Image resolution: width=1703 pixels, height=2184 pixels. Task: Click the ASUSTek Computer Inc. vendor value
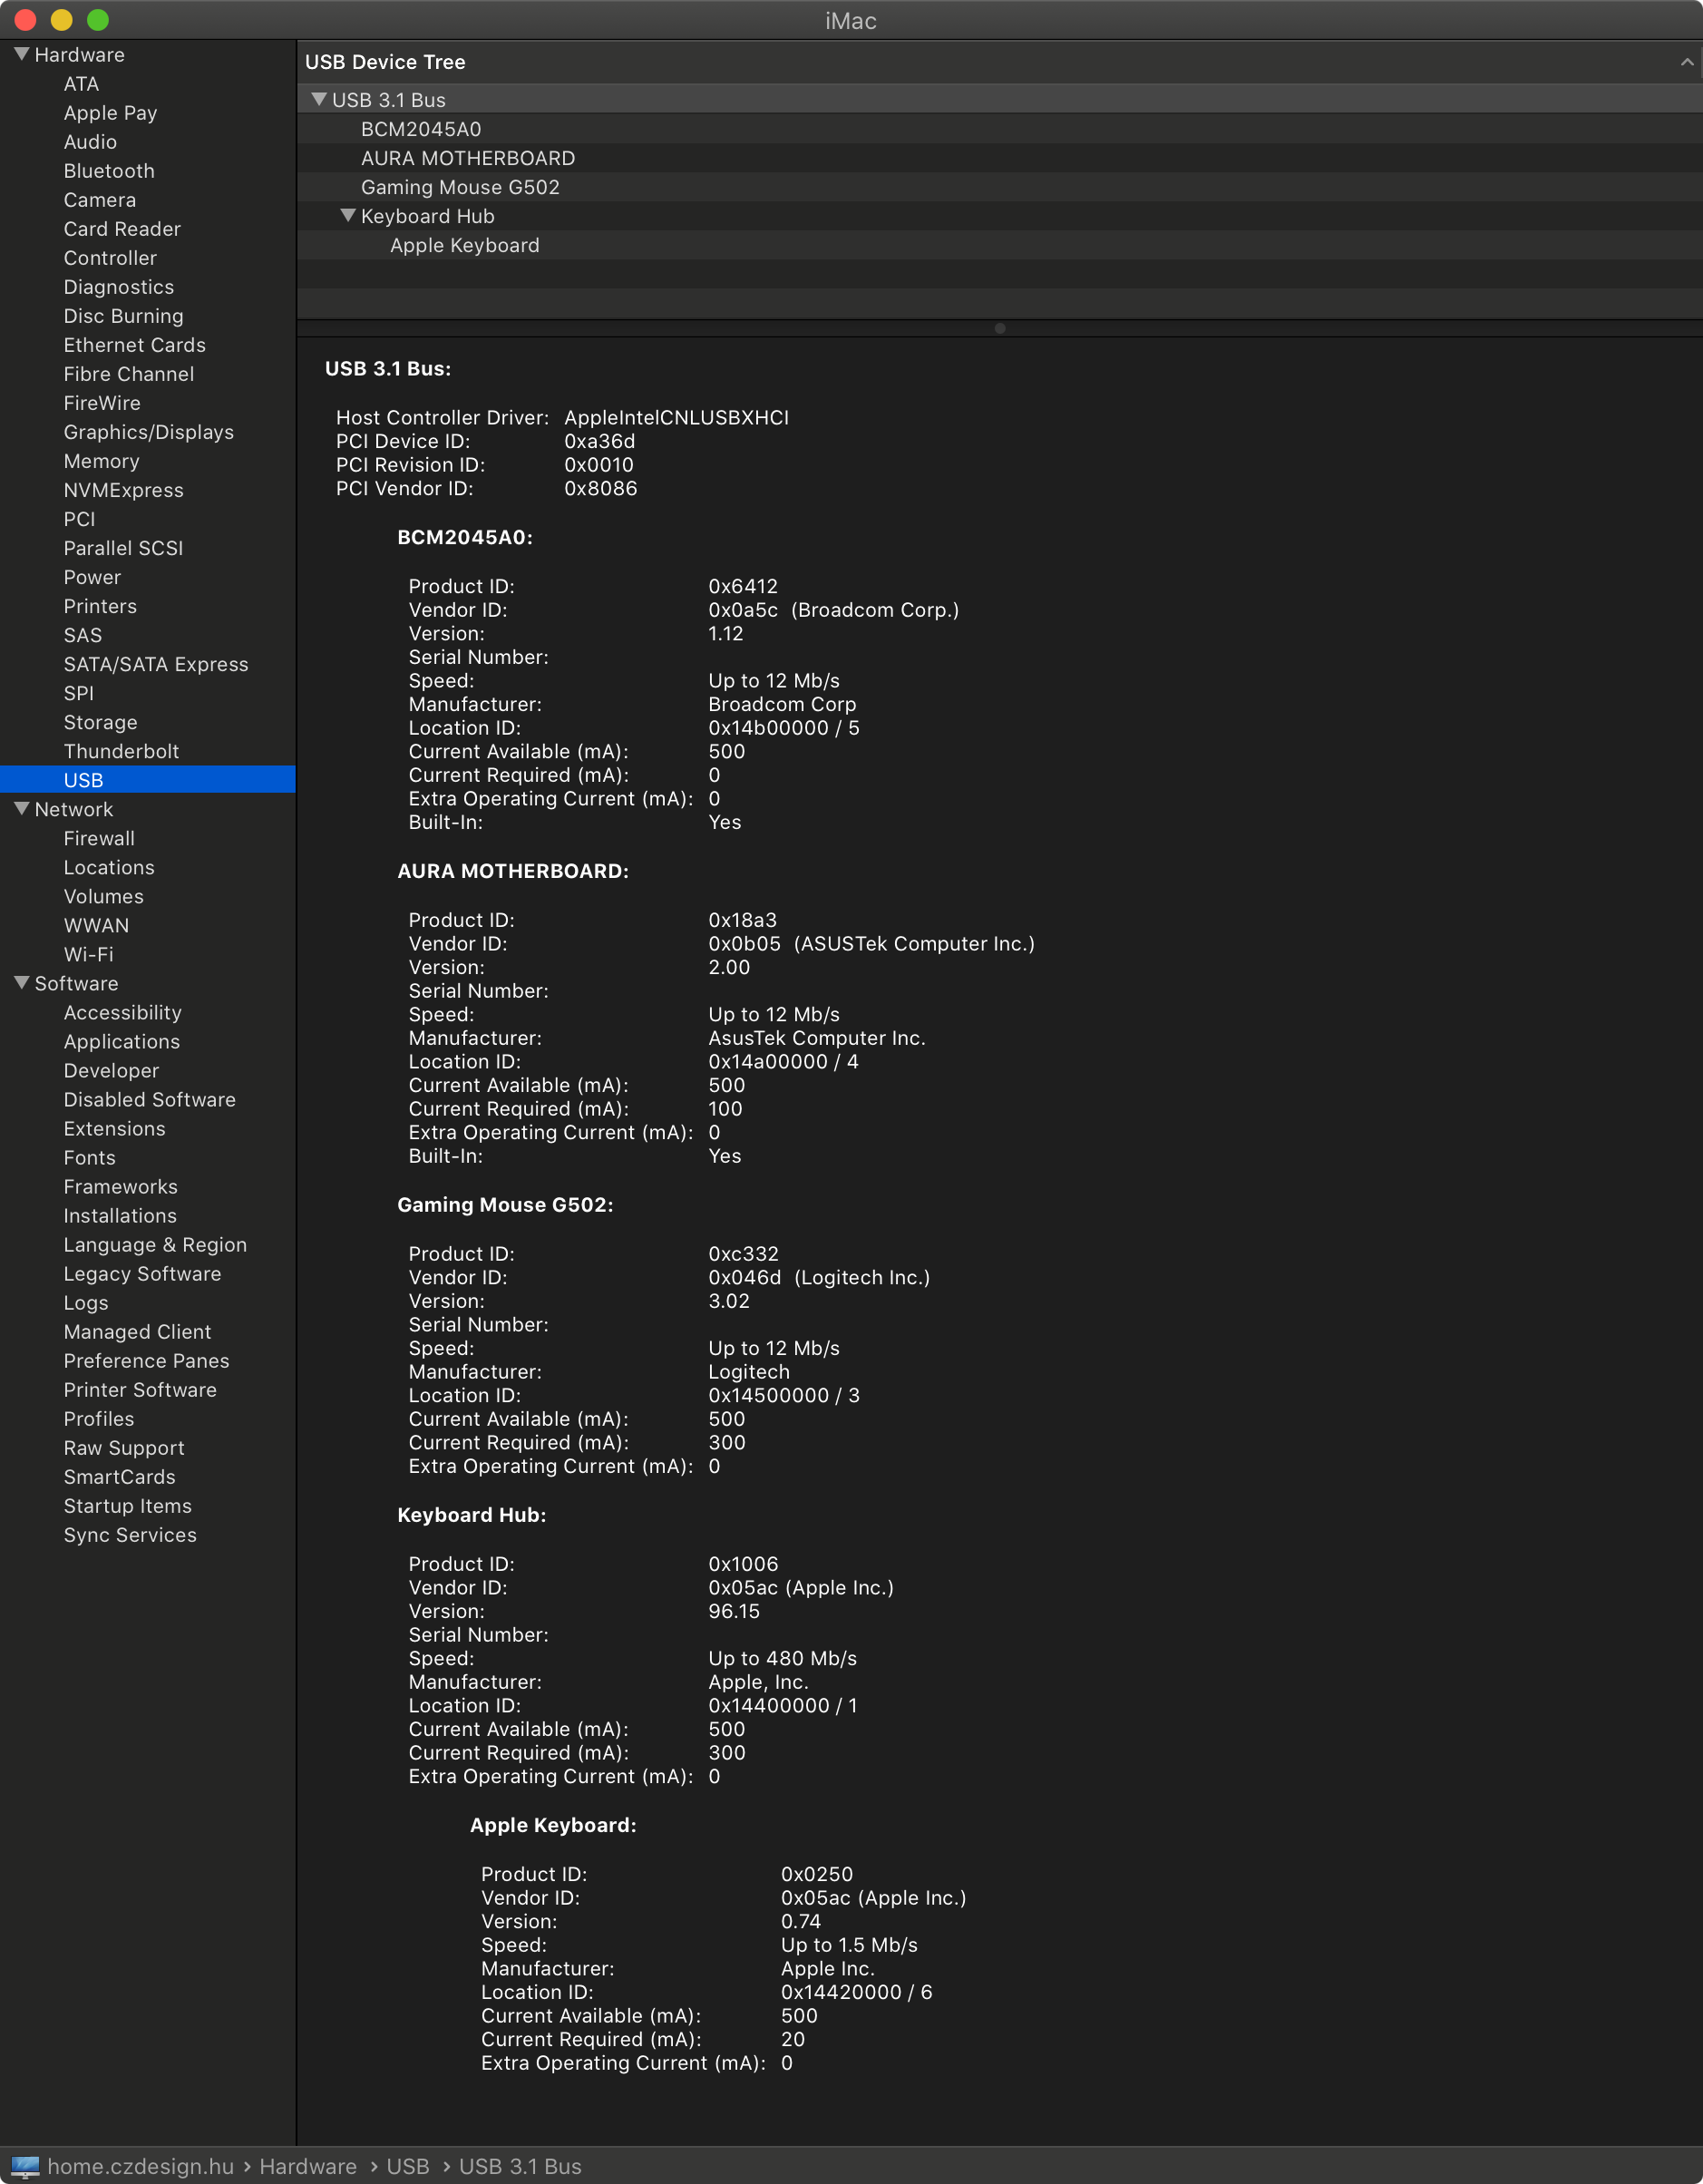pyautogui.click(x=872, y=943)
